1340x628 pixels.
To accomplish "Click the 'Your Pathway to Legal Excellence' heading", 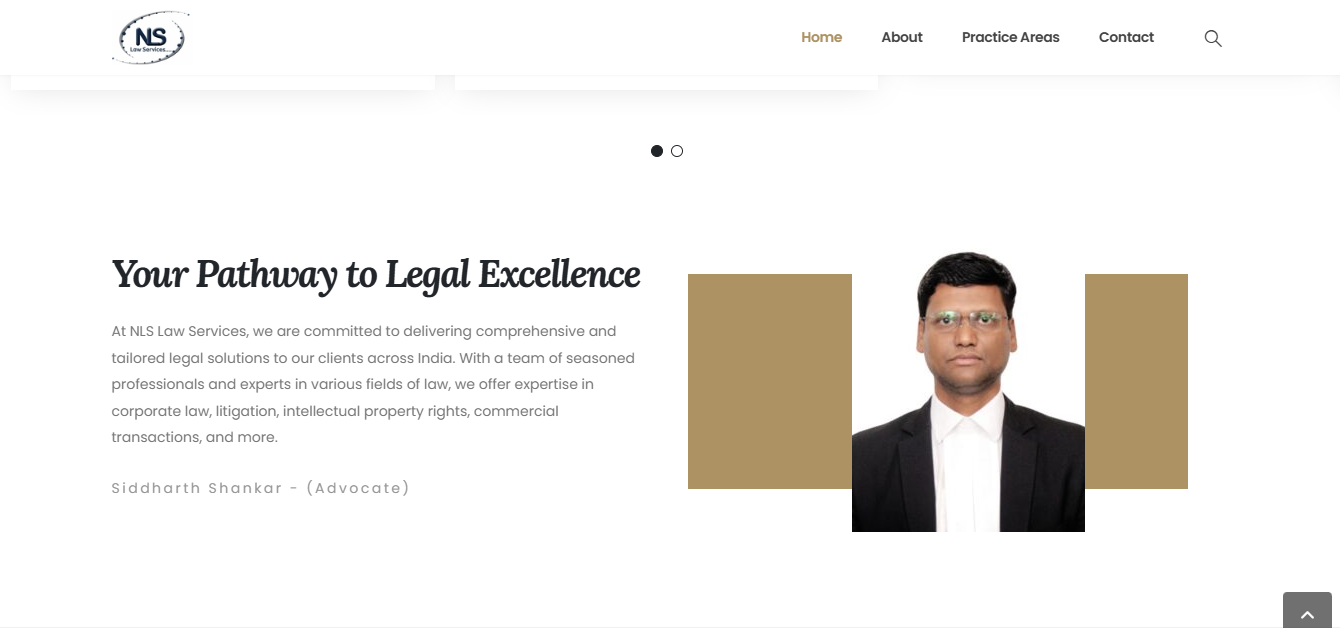I will 376,274.
